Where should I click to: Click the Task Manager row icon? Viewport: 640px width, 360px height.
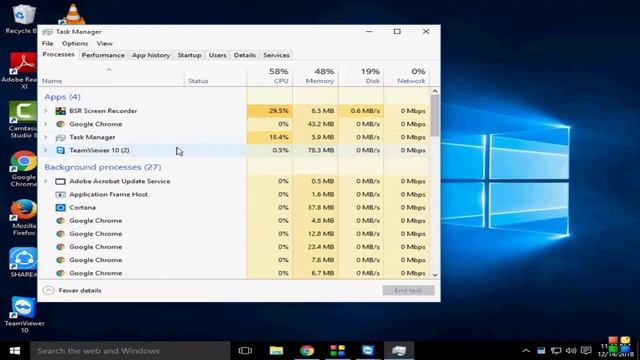[x=60, y=137]
